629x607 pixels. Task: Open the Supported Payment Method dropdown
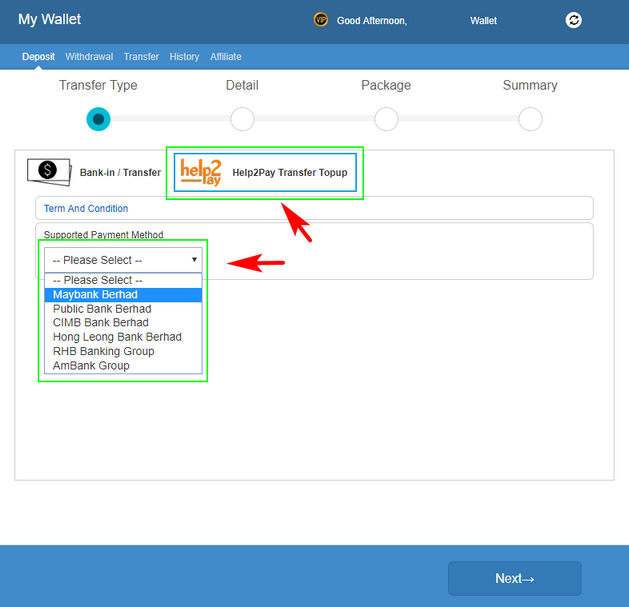123,260
